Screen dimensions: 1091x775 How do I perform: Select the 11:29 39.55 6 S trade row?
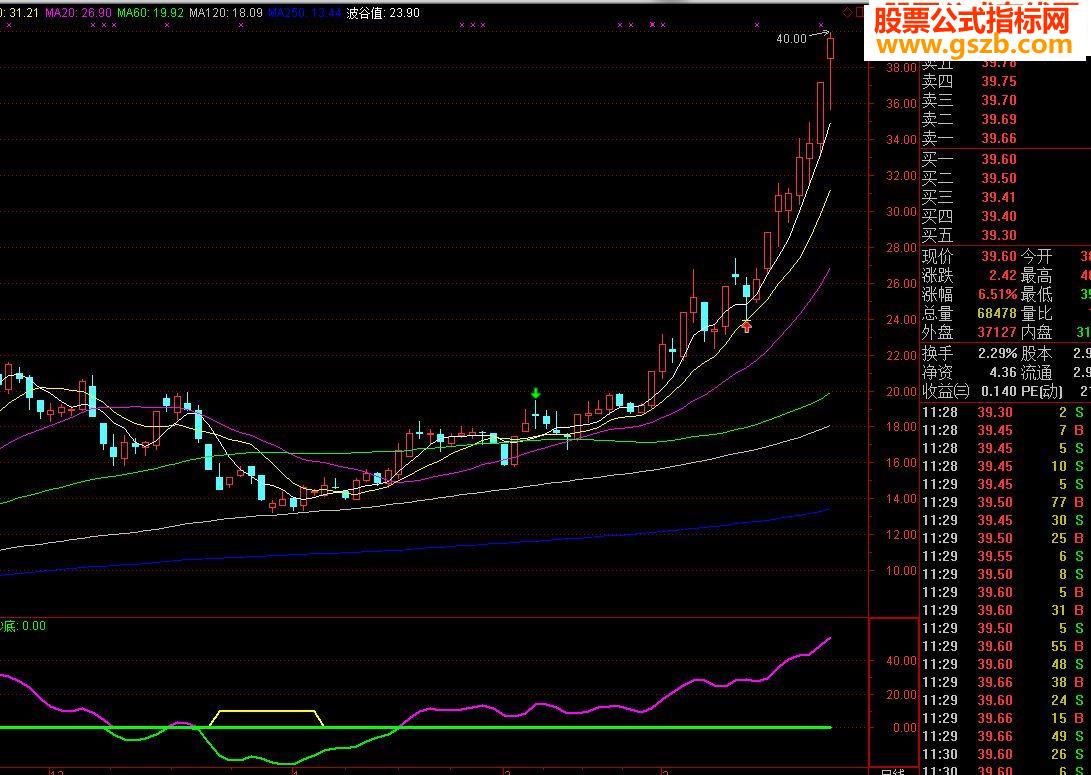pyautogui.click(x=1005, y=557)
